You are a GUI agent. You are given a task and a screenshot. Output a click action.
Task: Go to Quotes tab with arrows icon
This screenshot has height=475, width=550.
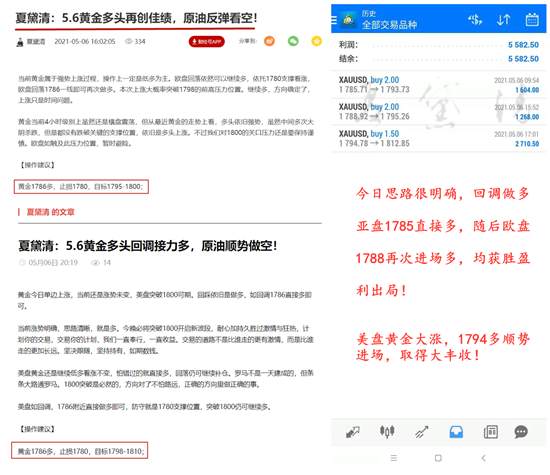pyautogui.click(x=353, y=432)
